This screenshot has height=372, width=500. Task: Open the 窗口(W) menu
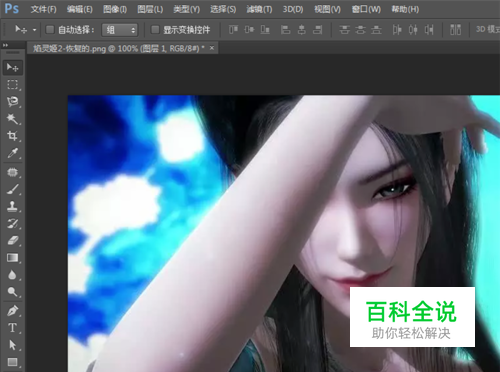366,9
